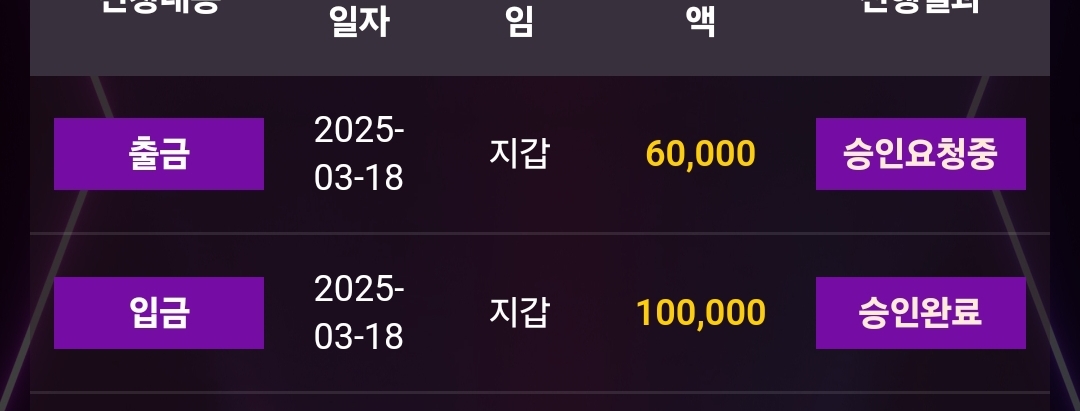This screenshot has height=411, width=1080.
Task: Click the divider between 출금 and 입금 rows
Action: pos(540,233)
